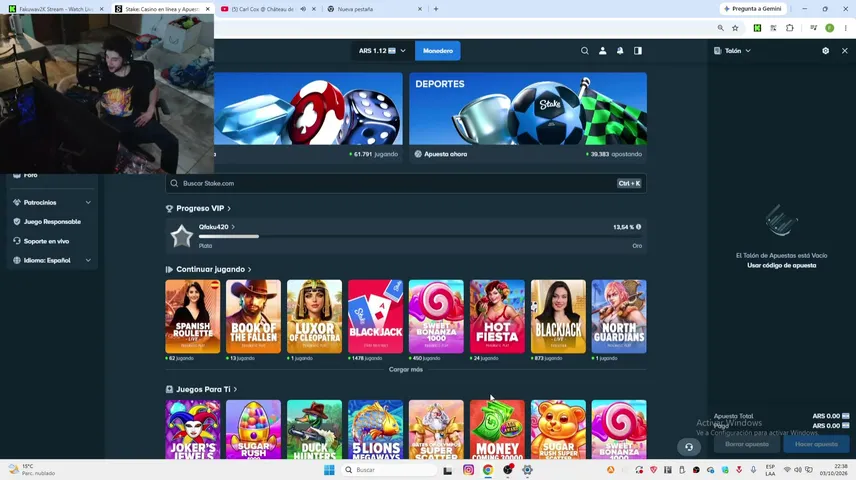The image size is (856, 480).
Task: Open Book of the Fallen game
Action: click(253, 317)
